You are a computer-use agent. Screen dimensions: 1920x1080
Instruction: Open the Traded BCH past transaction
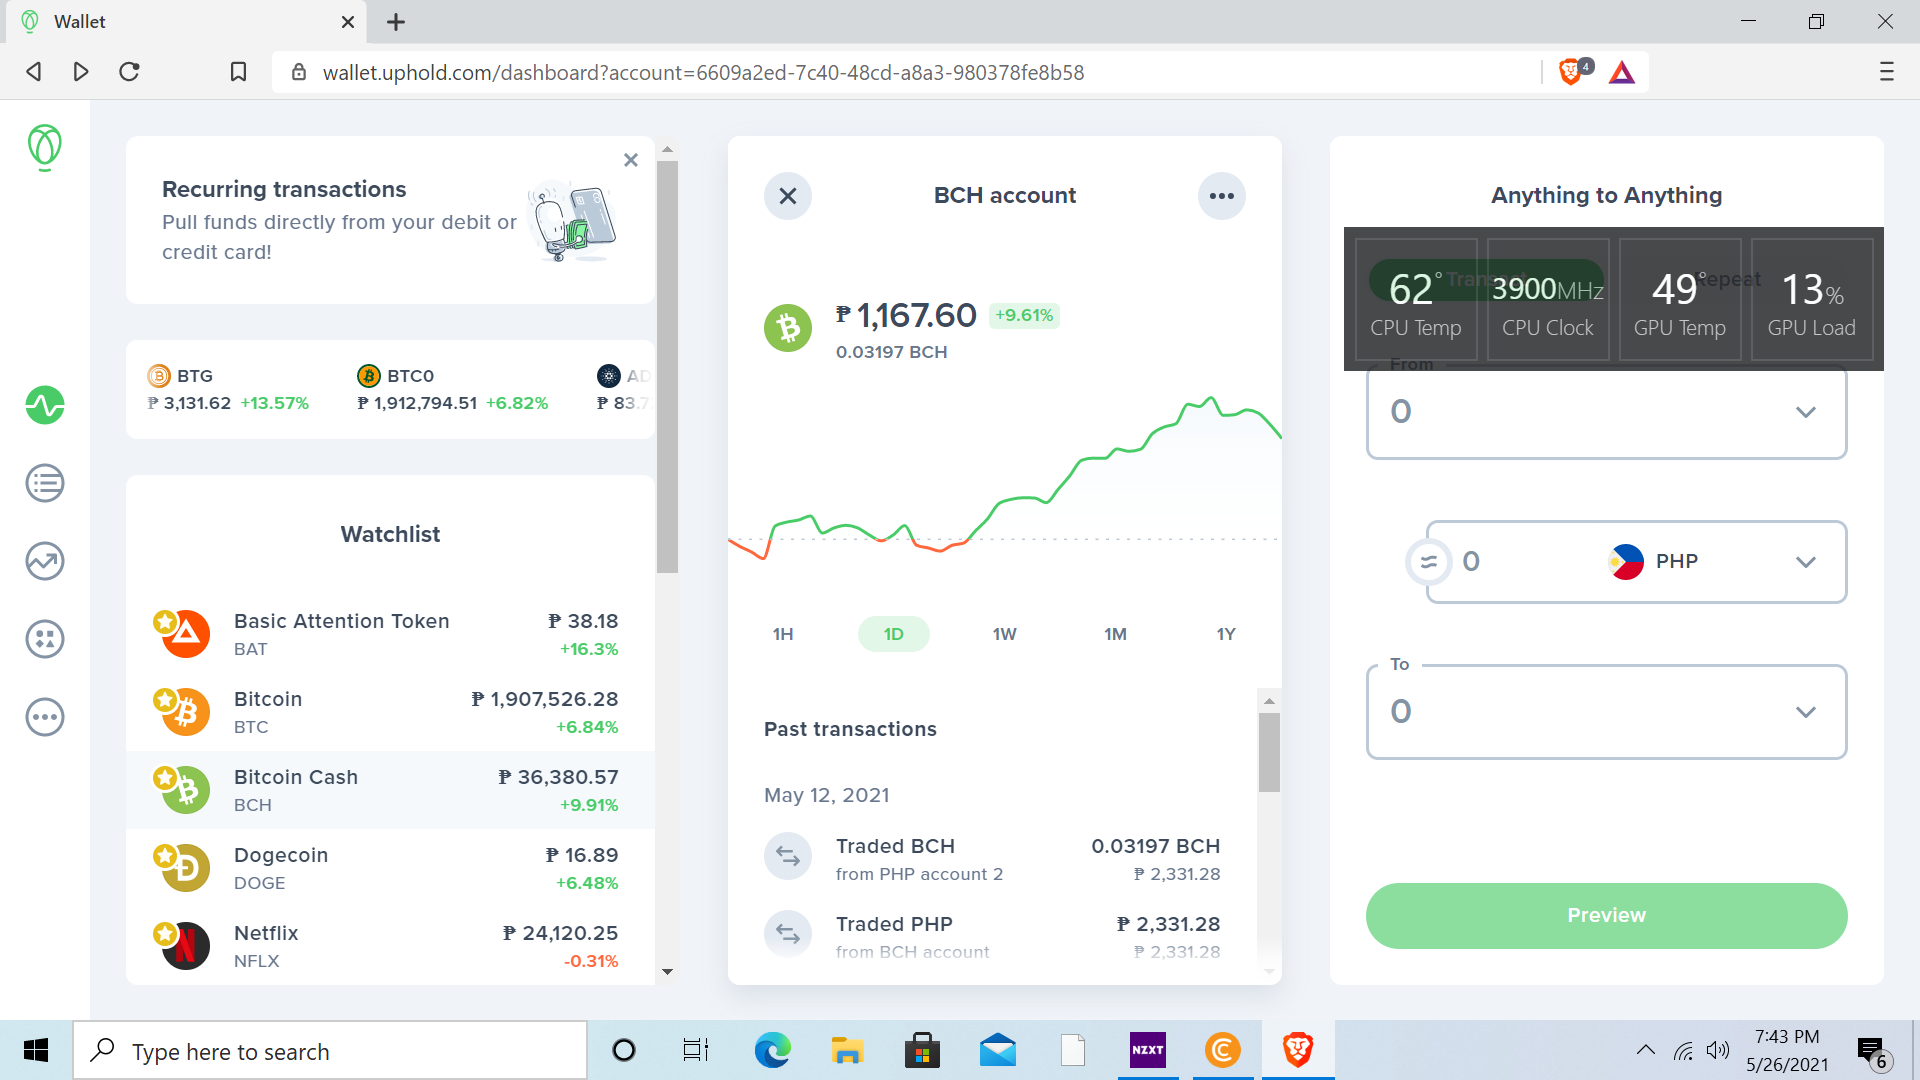pos(992,859)
